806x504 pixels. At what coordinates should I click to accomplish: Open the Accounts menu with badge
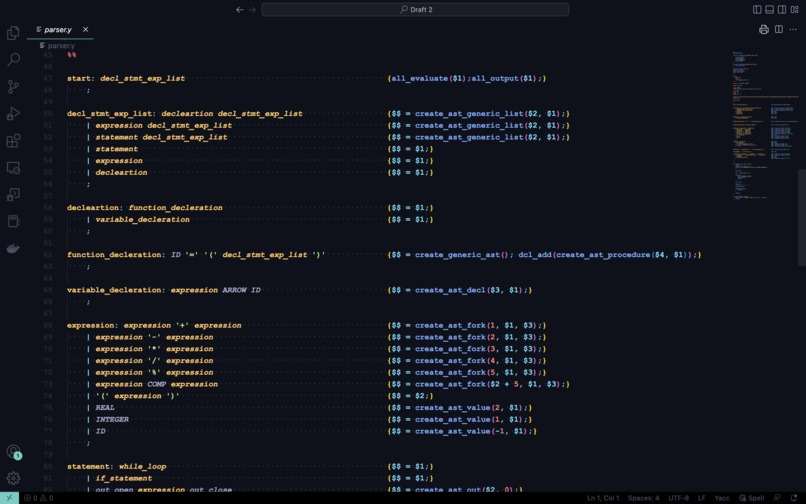point(13,452)
